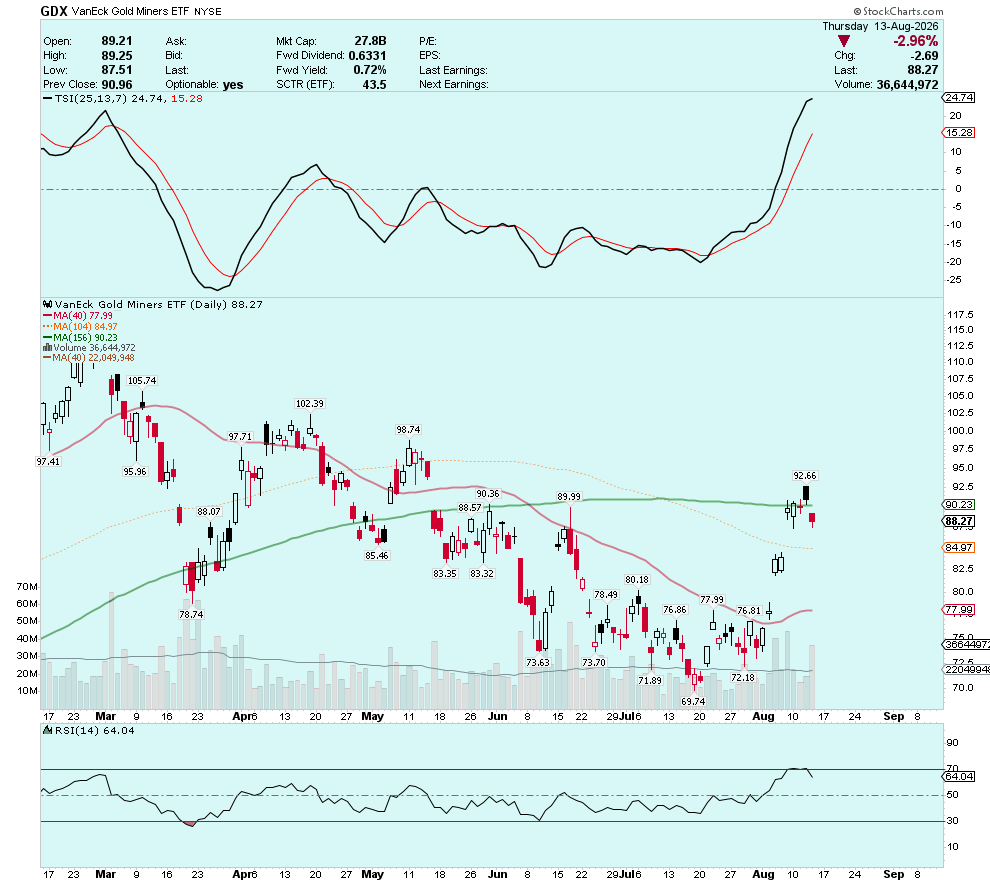Click the May label under price chart

(x=373, y=716)
